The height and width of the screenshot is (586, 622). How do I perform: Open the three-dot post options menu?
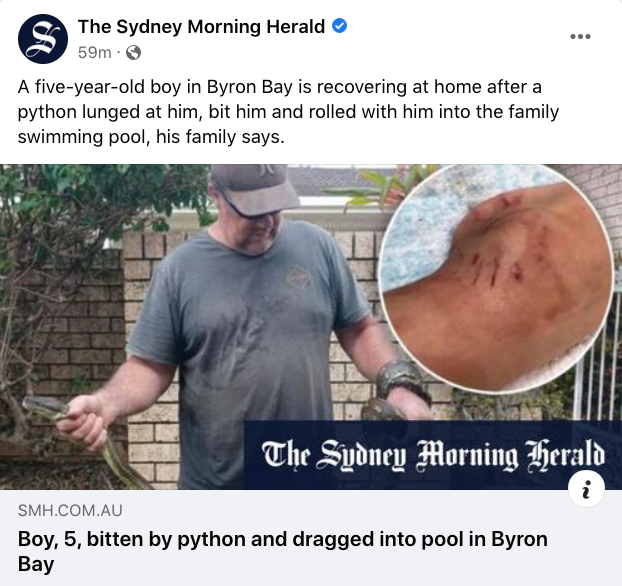click(580, 37)
